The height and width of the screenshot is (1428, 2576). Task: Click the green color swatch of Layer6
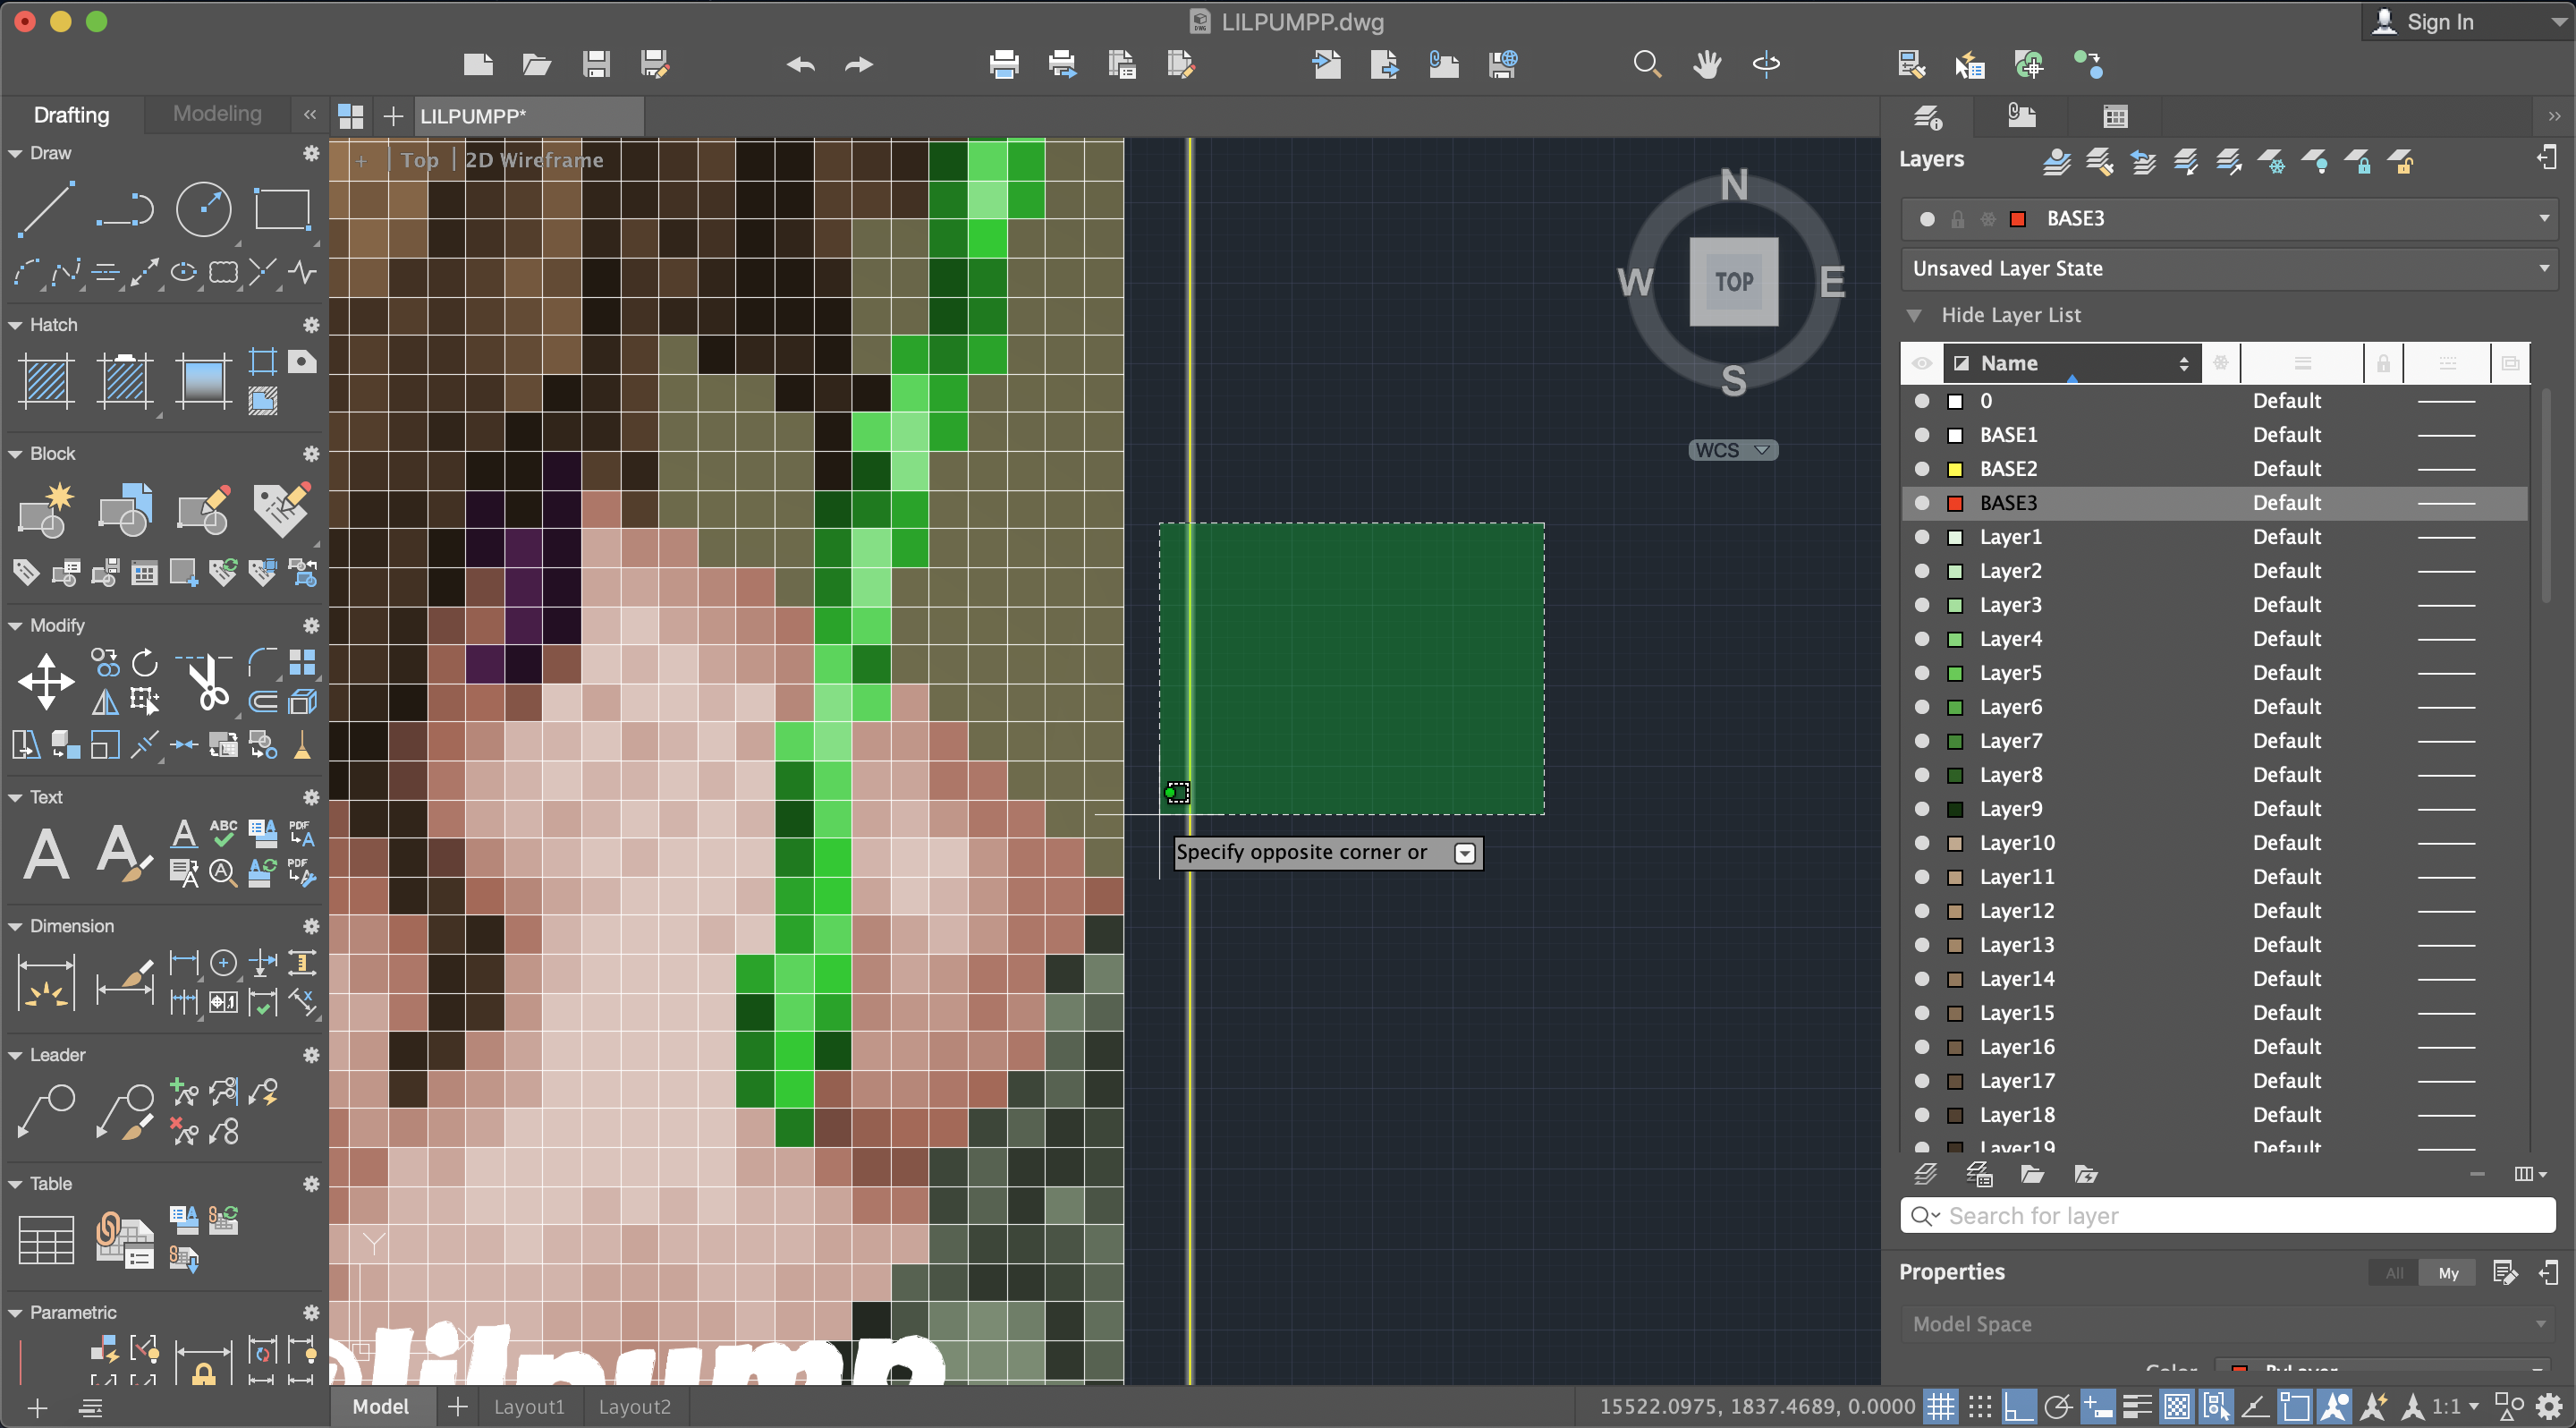[1955, 707]
